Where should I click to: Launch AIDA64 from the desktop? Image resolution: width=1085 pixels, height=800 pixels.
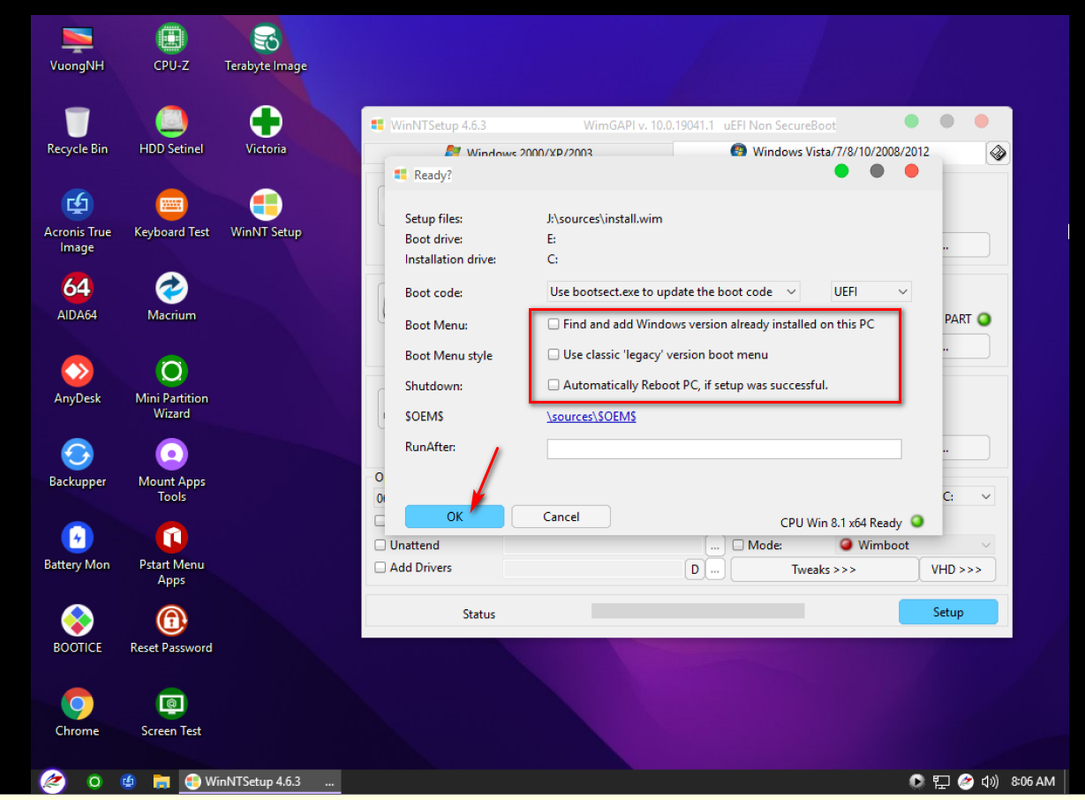pyautogui.click(x=77, y=297)
